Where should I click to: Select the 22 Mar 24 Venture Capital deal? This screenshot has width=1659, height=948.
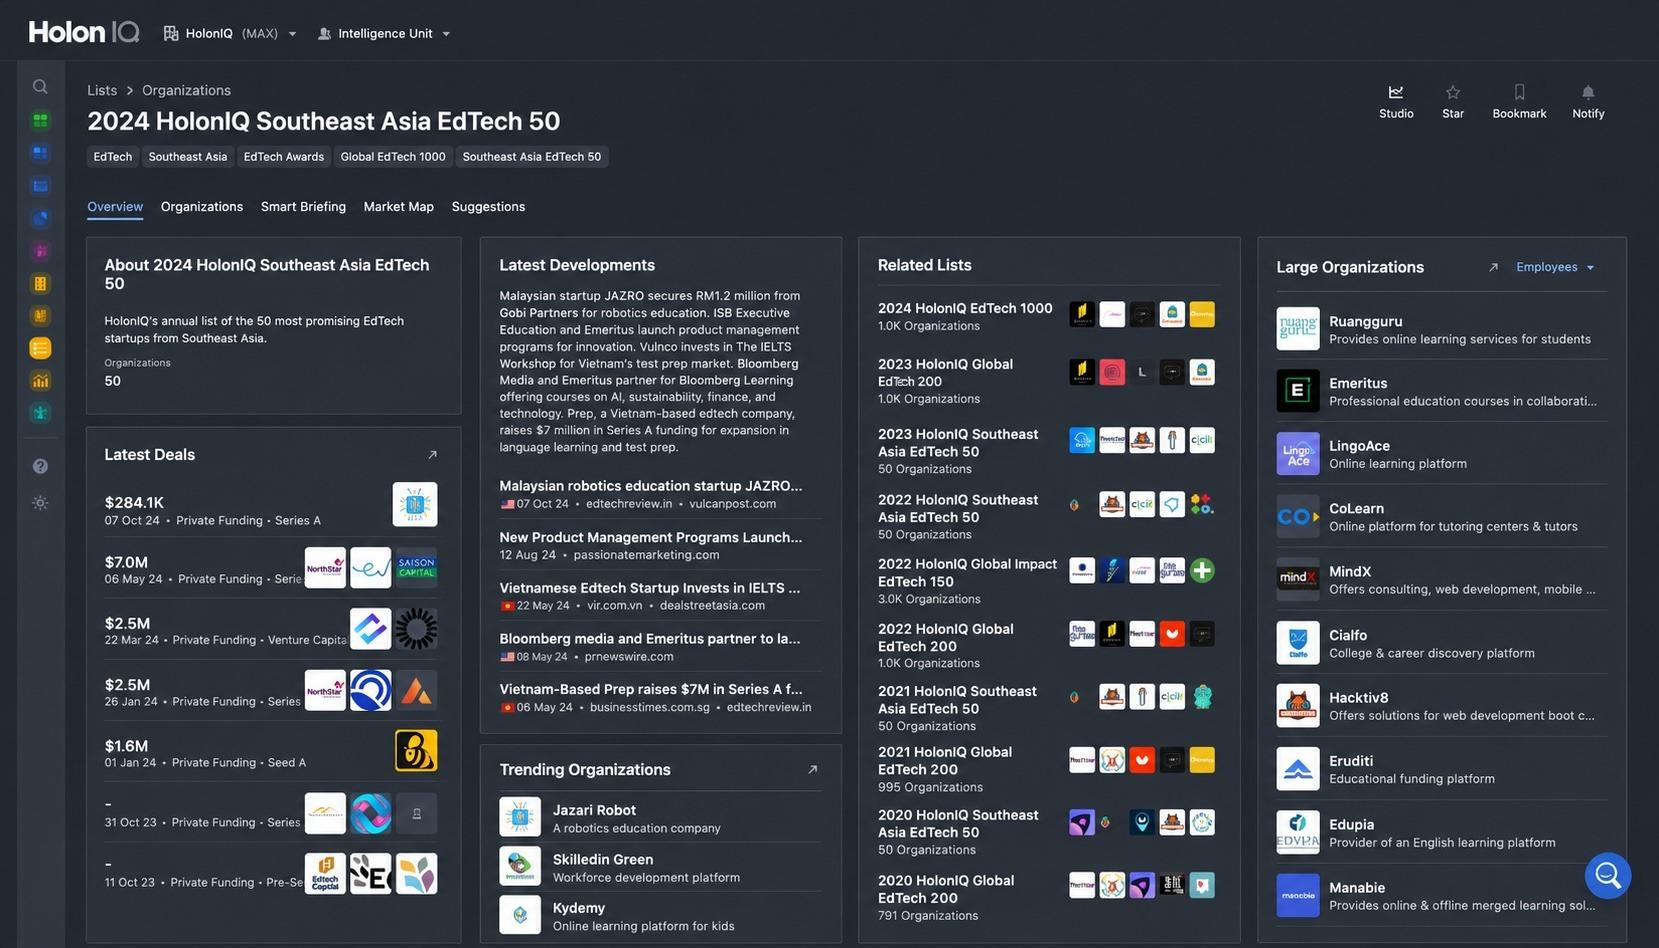271,631
